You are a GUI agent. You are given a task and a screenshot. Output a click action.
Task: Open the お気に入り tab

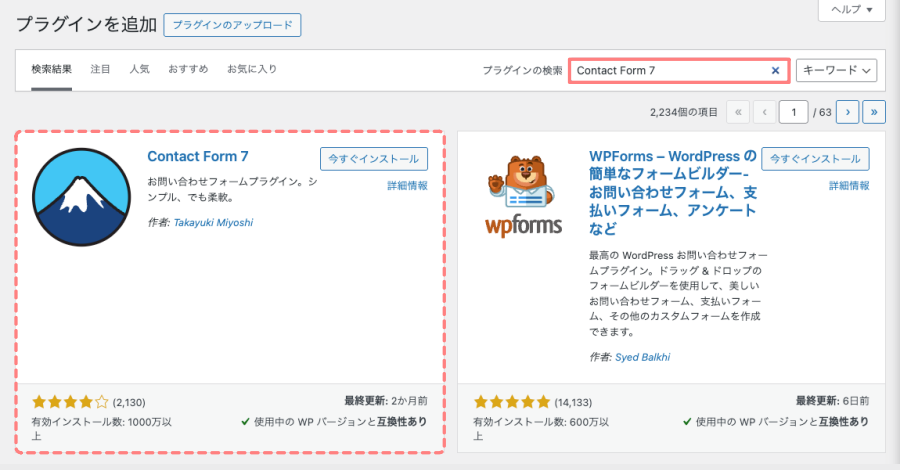pyautogui.click(x=252, y=69)
